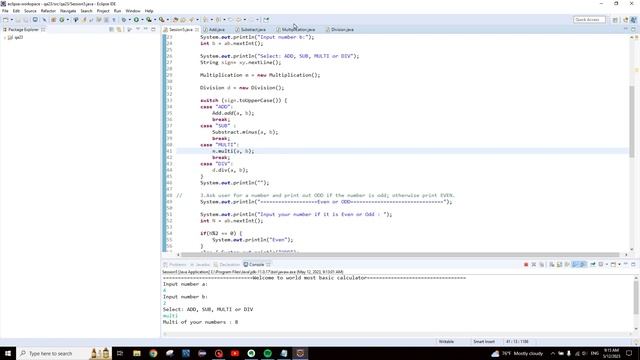Image resolution: width=640 pixels, height=360 pixels.
Task: Click the Debug bug toolbar icon
Action: 124,20
